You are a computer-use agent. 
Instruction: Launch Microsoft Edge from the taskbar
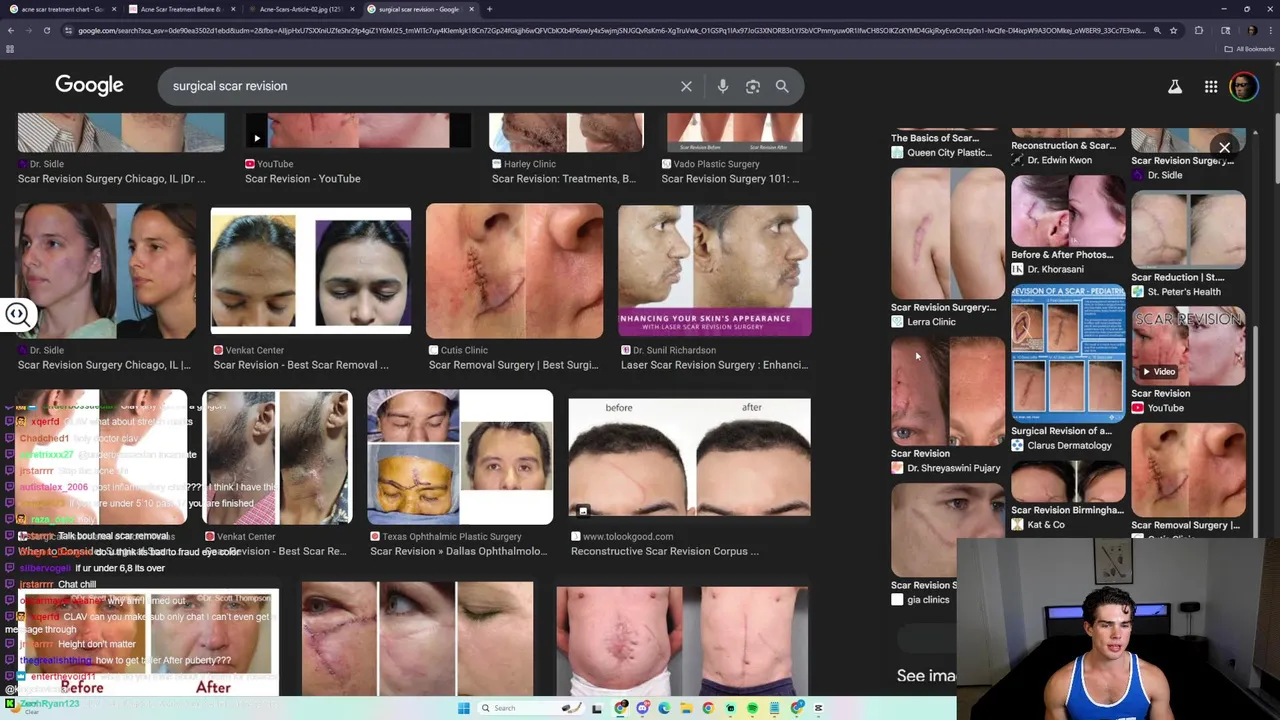[664, 708]
